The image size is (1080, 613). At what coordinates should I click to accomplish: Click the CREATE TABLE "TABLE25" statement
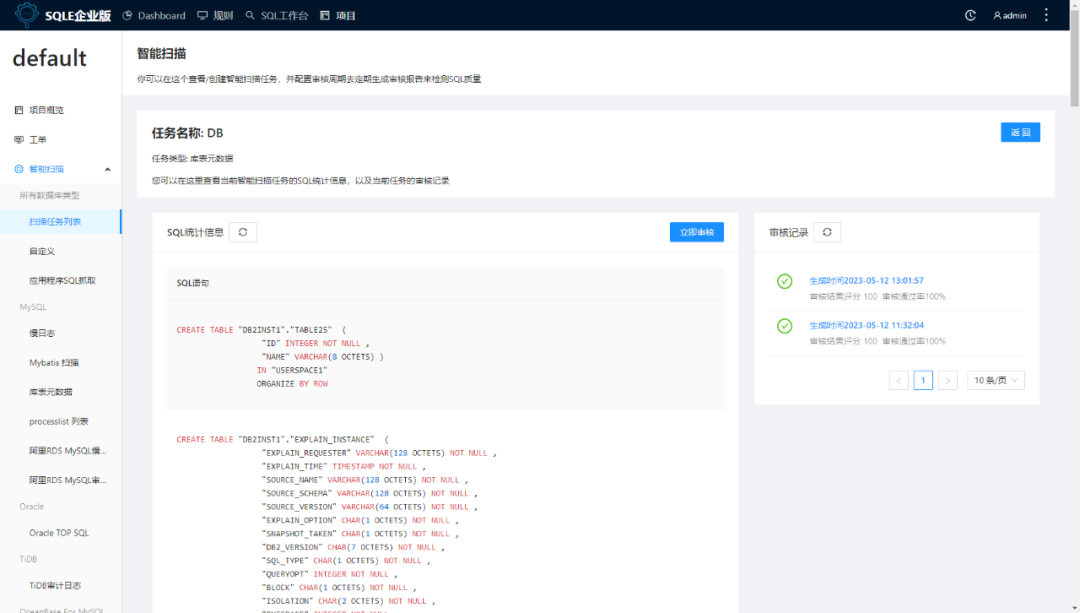click(280, 357)
